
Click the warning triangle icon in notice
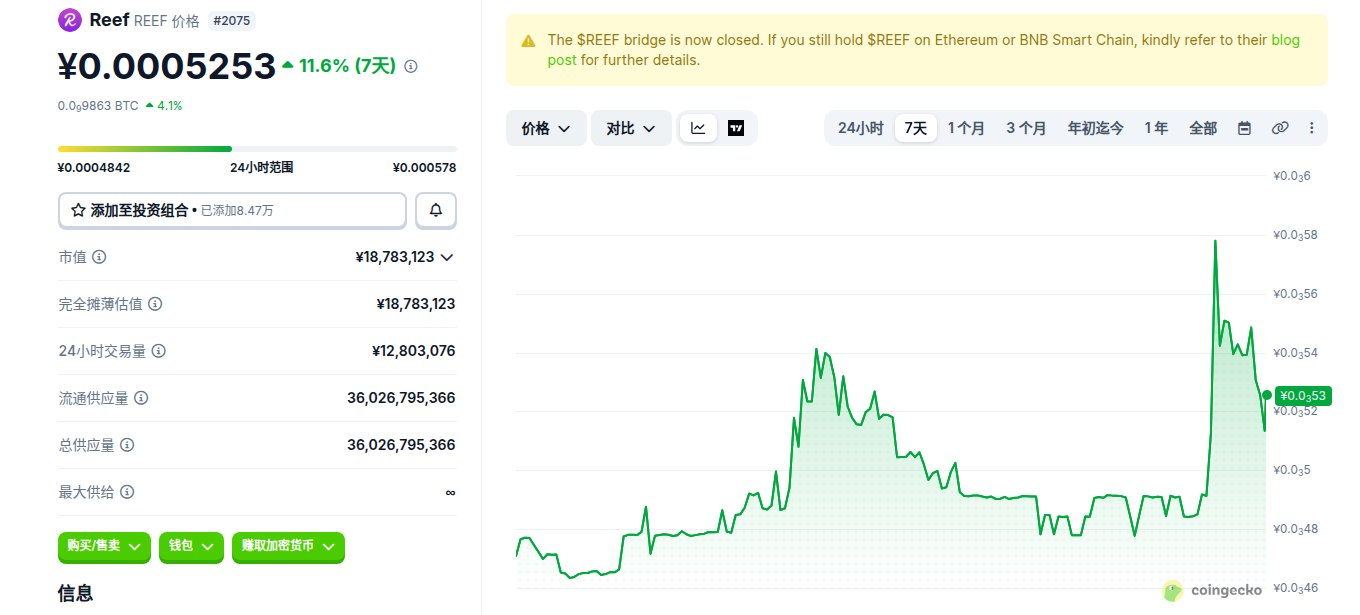(528, 41)
